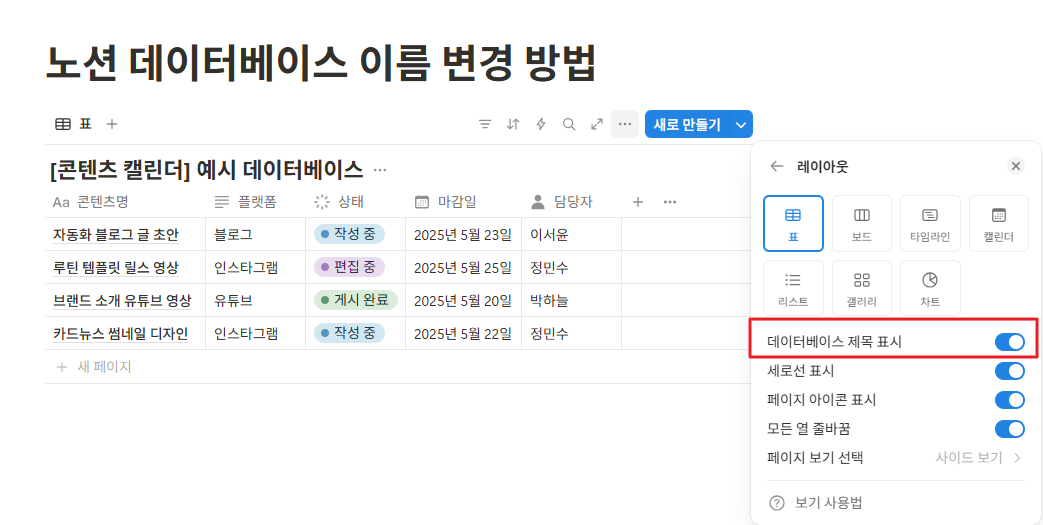1043x525 pixels.
Task: Click the 편집 중 status tag
Action: [x=349, y=267]
